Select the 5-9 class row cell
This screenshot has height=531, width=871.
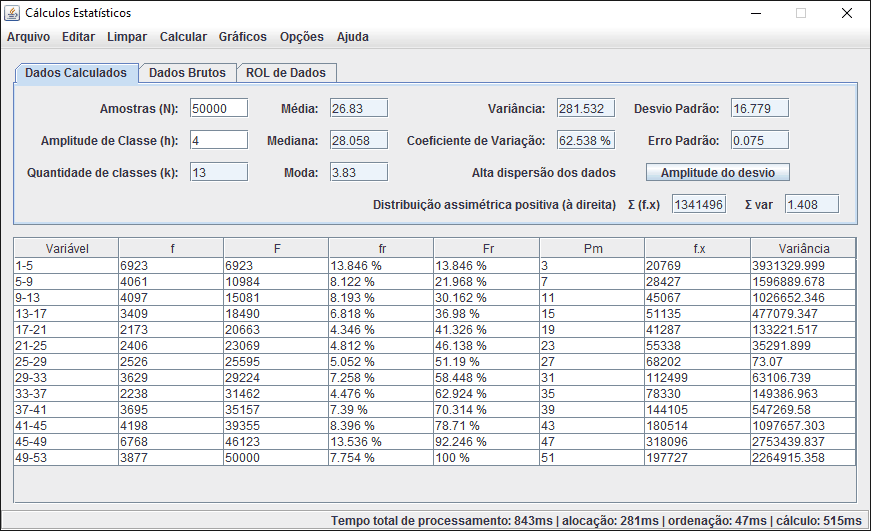point(66,282)
